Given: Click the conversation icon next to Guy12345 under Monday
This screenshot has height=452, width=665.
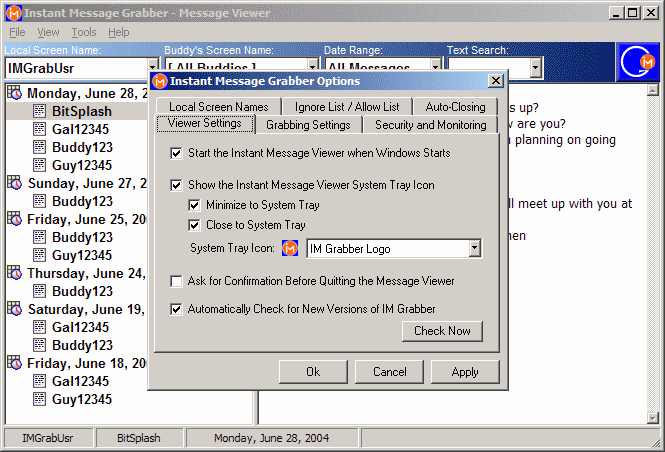Looking at the screenshot, I should [x=39, y=165].
